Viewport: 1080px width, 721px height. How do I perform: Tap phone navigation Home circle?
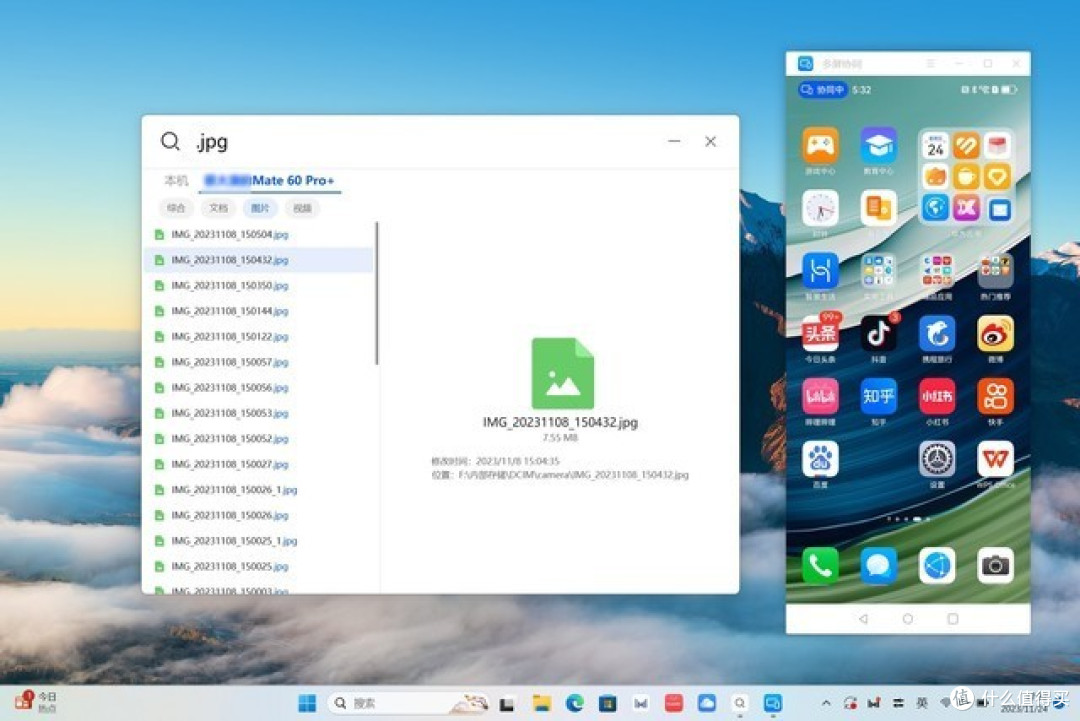(x=908, y=619)
